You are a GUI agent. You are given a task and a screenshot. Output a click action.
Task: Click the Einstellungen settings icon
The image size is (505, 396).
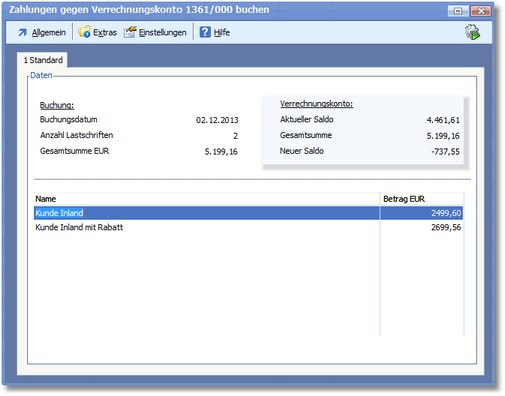(130, 32)
